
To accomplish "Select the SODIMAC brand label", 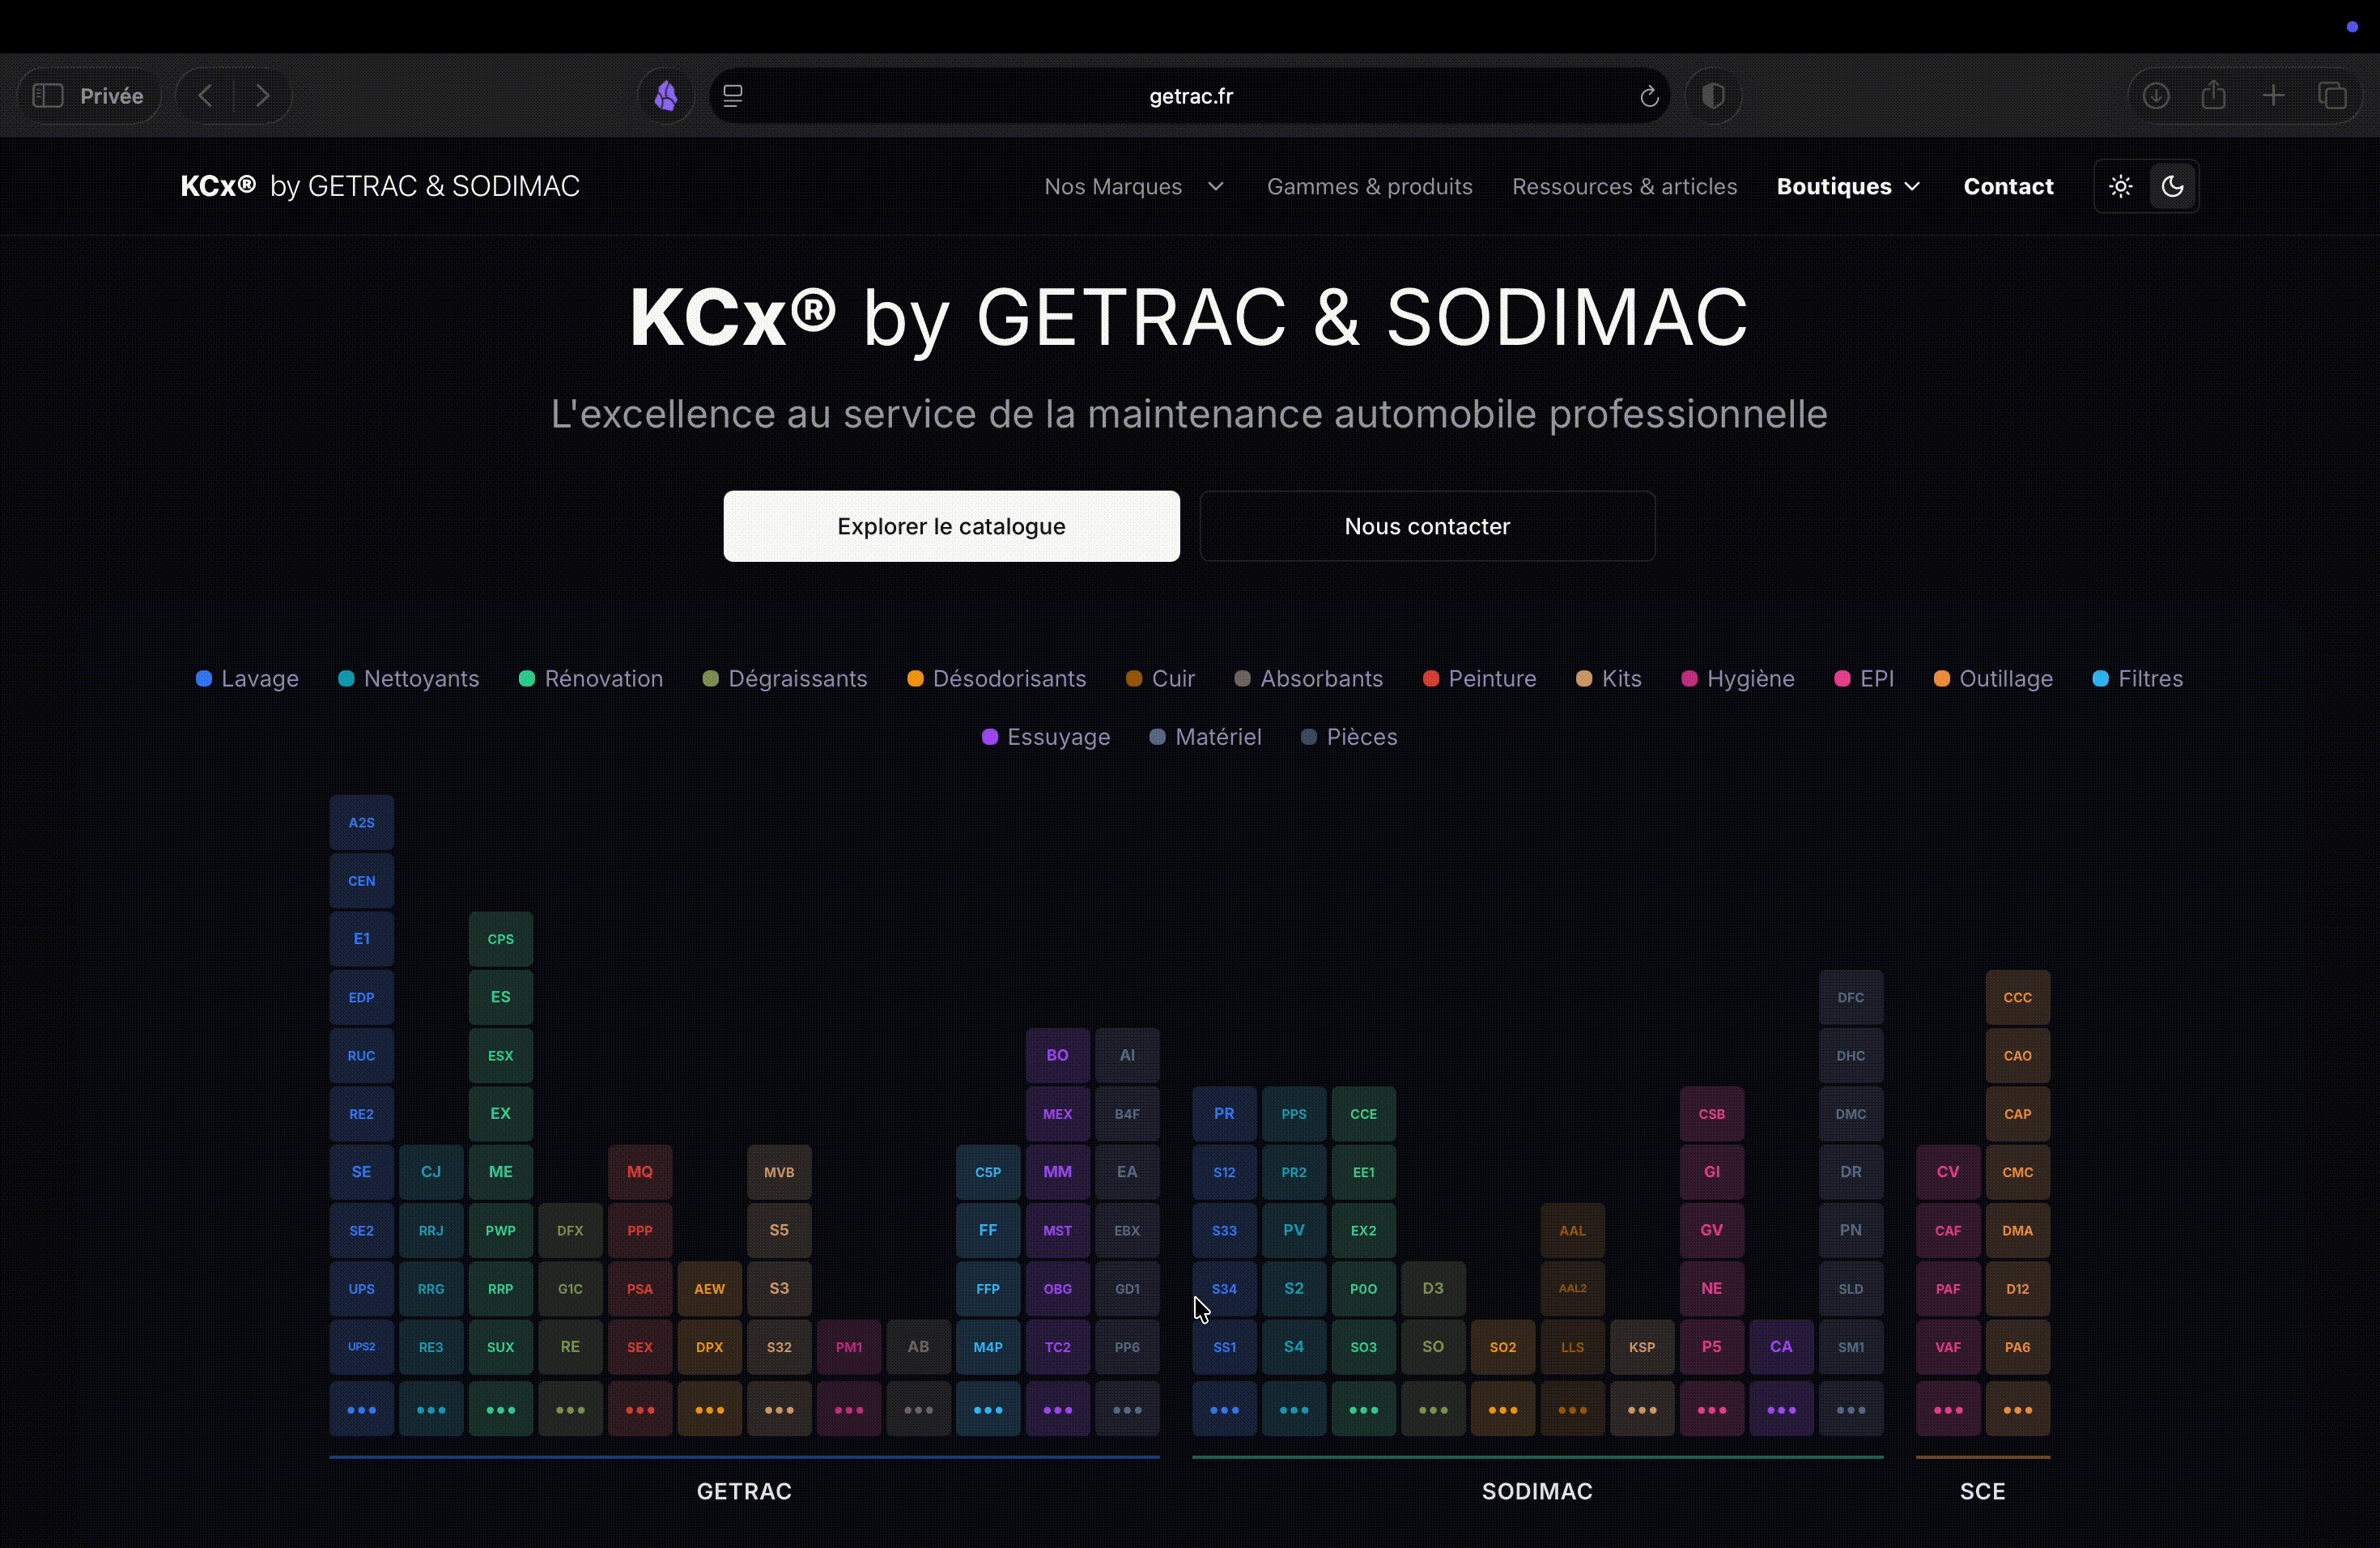I will tap(1537, 1491).
